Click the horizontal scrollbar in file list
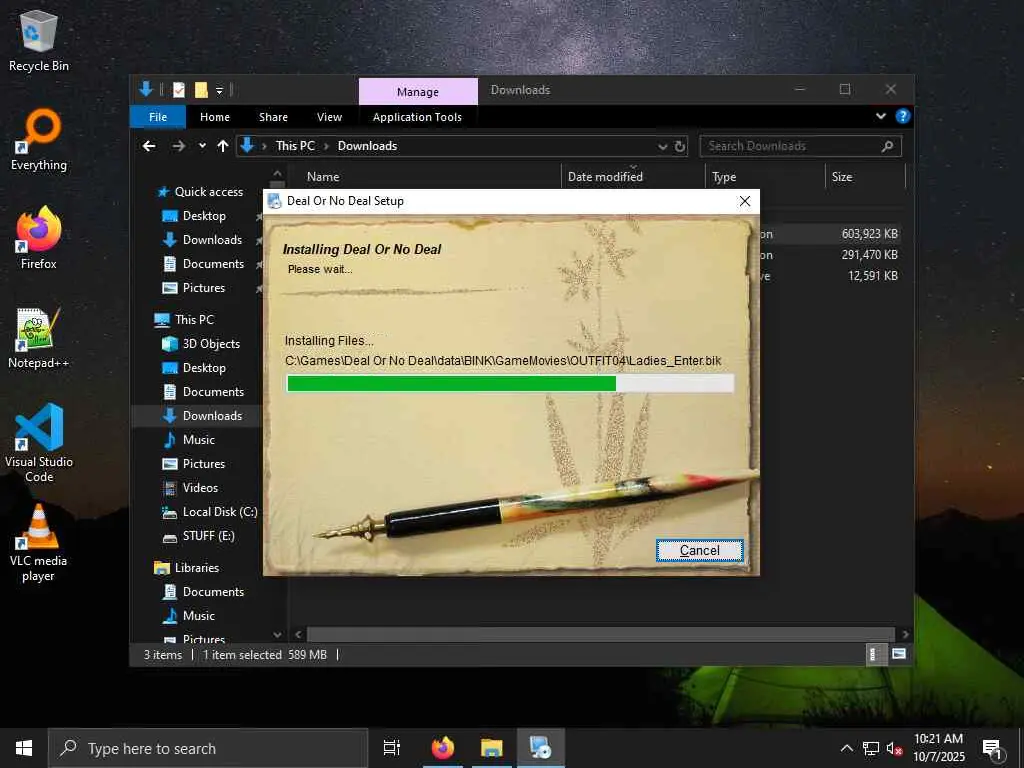The width and height of the screenshot is (1024, 768). [x=600, y=634]
